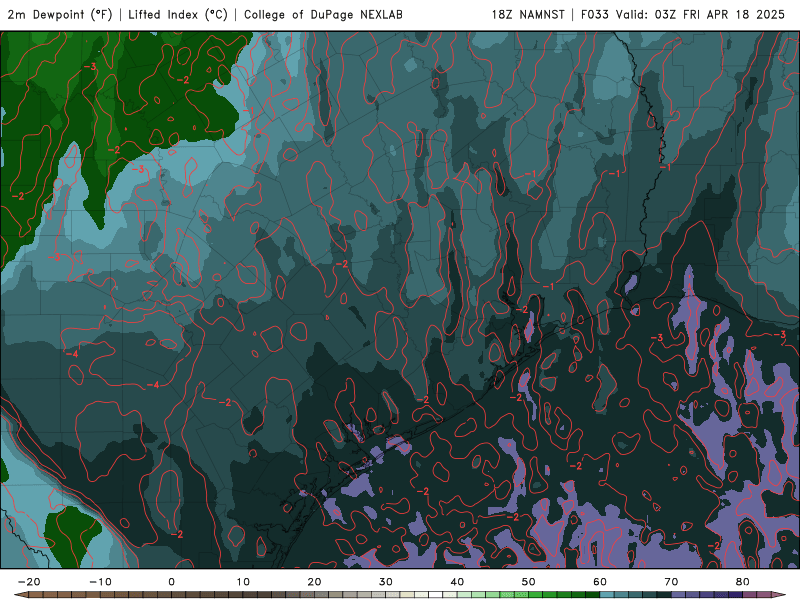Click the '20' colorbar scale label
Viewport: 800px width, 600px height.
(314, 582)
